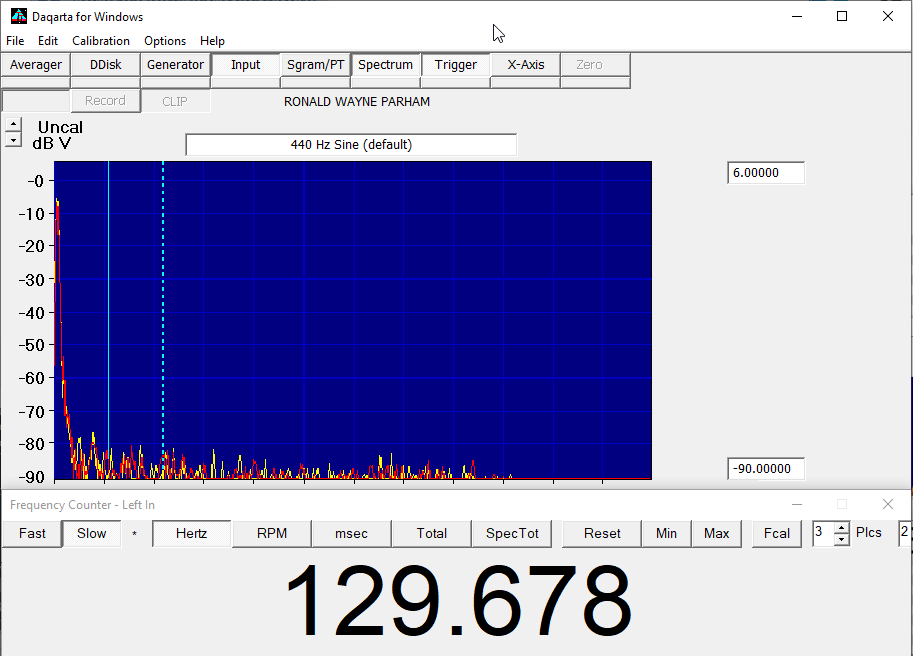This screenshot has width=913, height=656.
Task: Click the asterisk button beside Slow
Action: click(x=134, y=534)
